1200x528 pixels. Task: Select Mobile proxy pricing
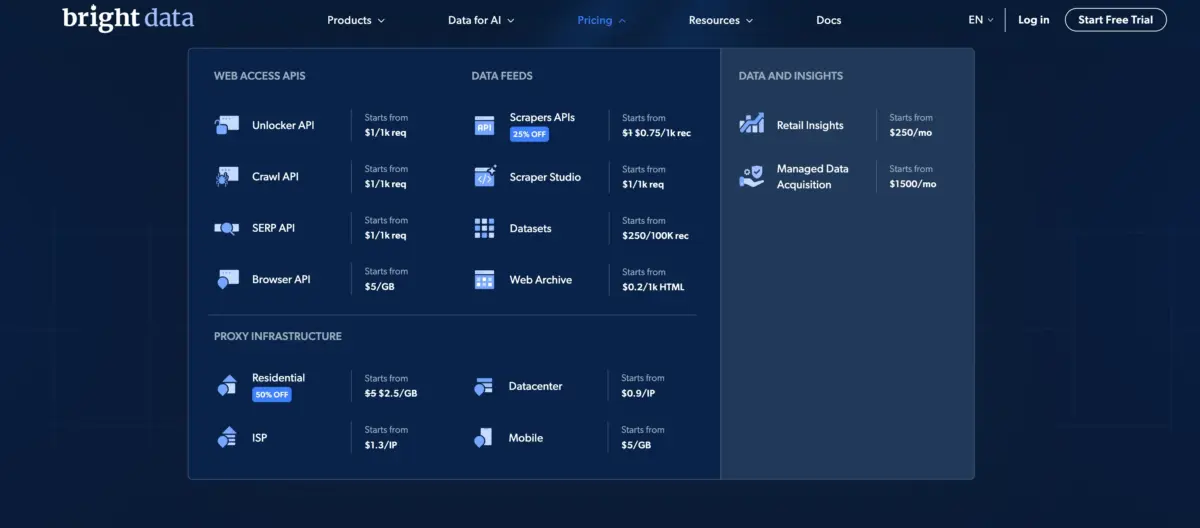(526, 437)
